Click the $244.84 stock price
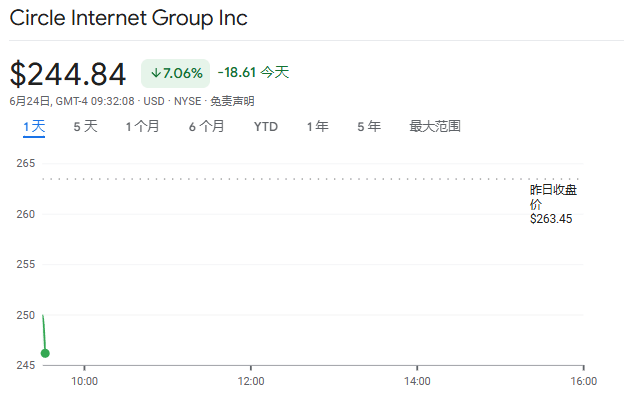This screenshot has width=624, height=406. (x=68, y=74)
